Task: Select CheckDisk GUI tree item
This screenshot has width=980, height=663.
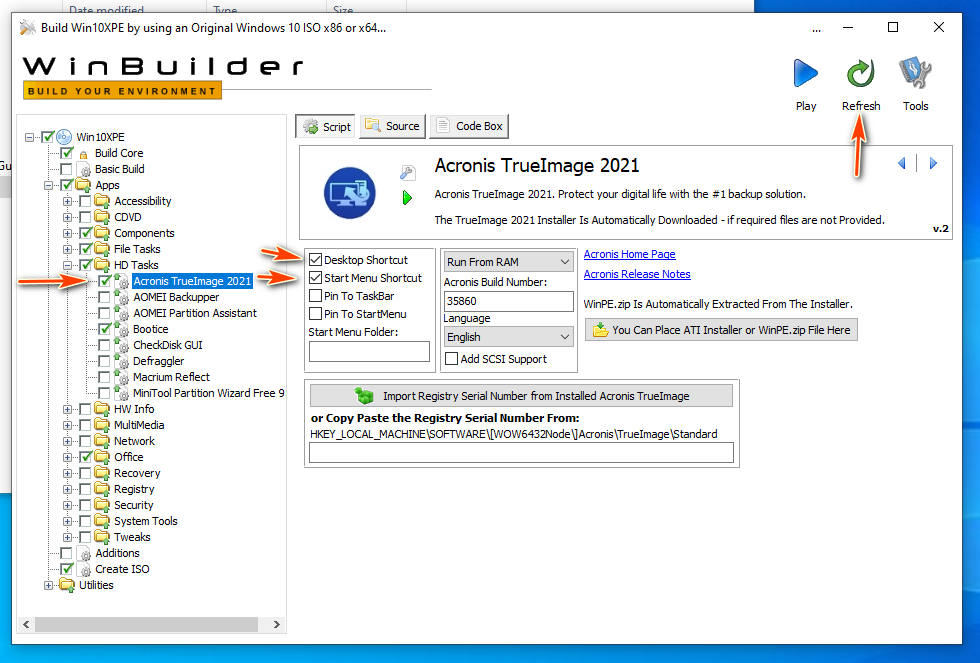Action: pos(168,345)
